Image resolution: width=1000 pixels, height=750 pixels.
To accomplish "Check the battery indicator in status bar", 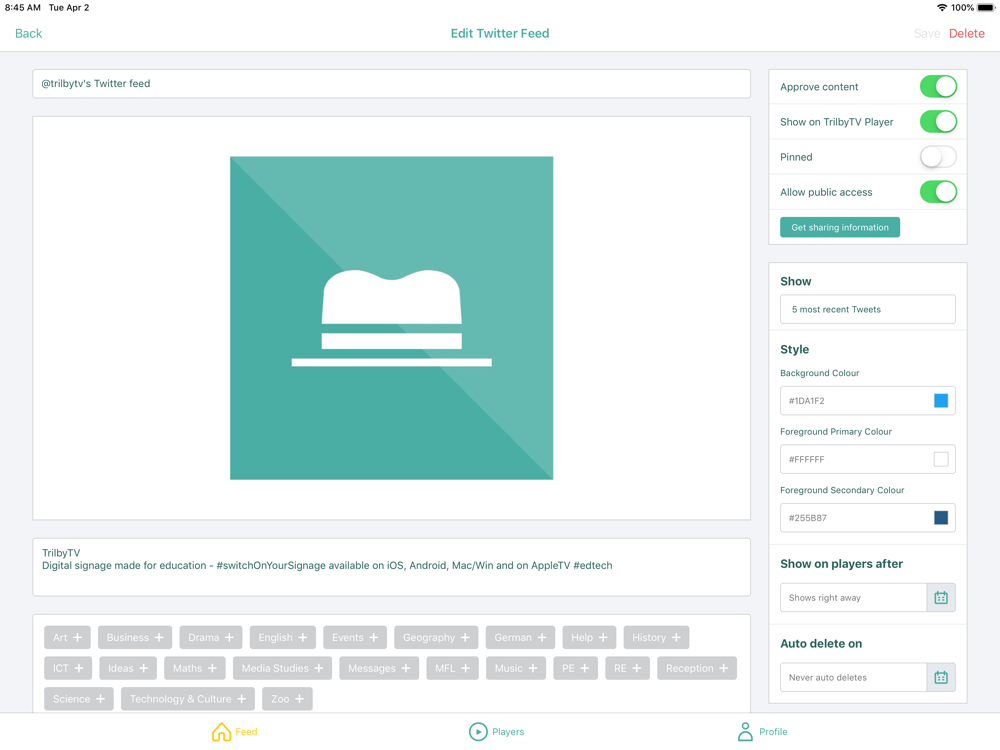I will 986,8.
